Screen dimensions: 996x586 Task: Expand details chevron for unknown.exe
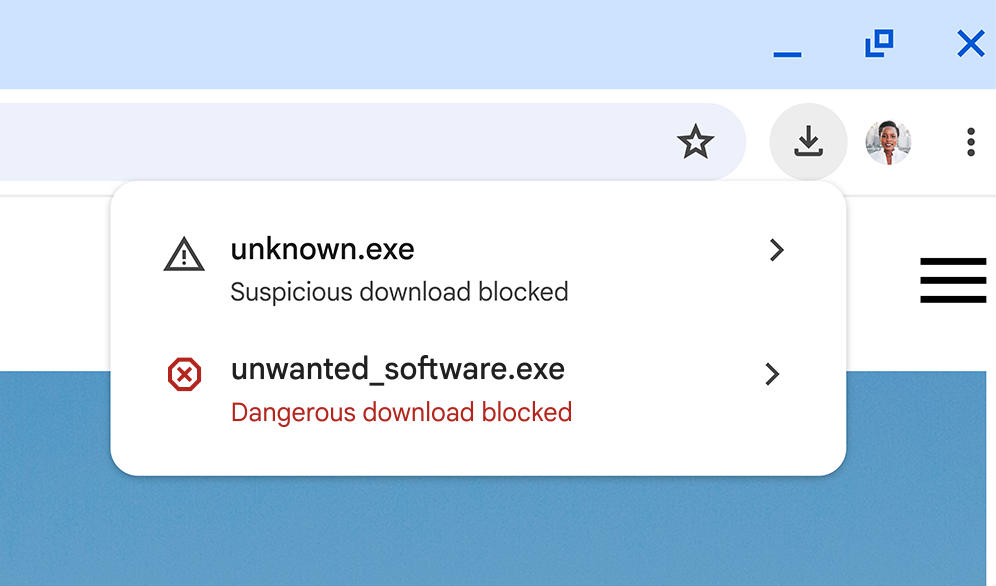pyautogui.click(x=776, y=250)
